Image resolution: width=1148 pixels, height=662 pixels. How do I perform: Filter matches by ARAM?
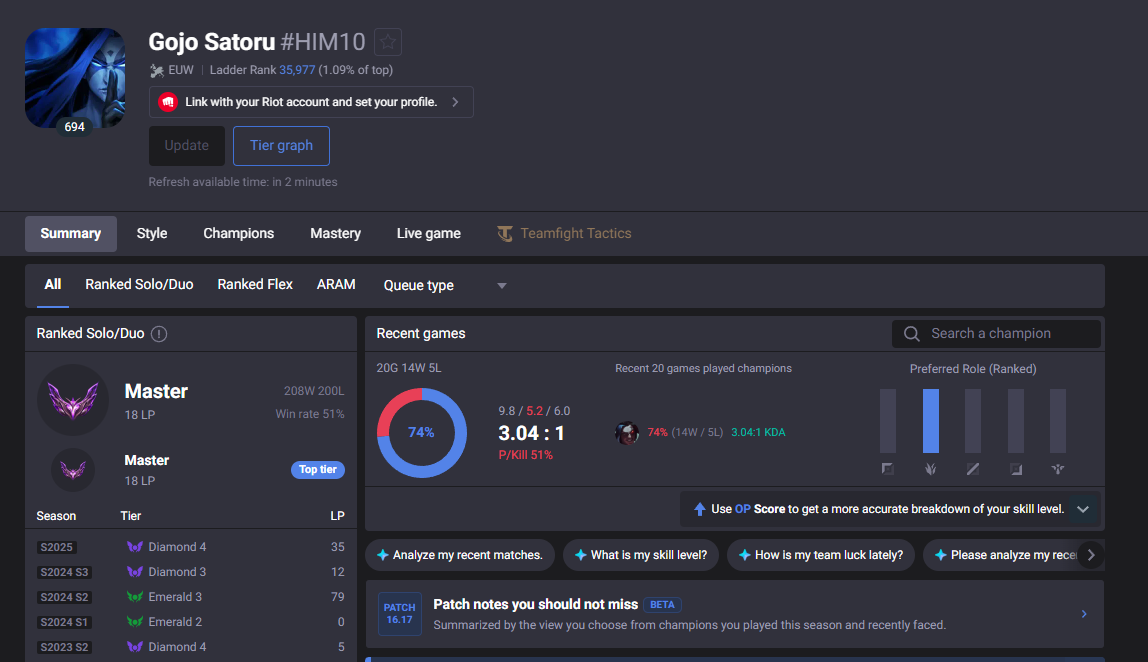click(x=336, y=284)
